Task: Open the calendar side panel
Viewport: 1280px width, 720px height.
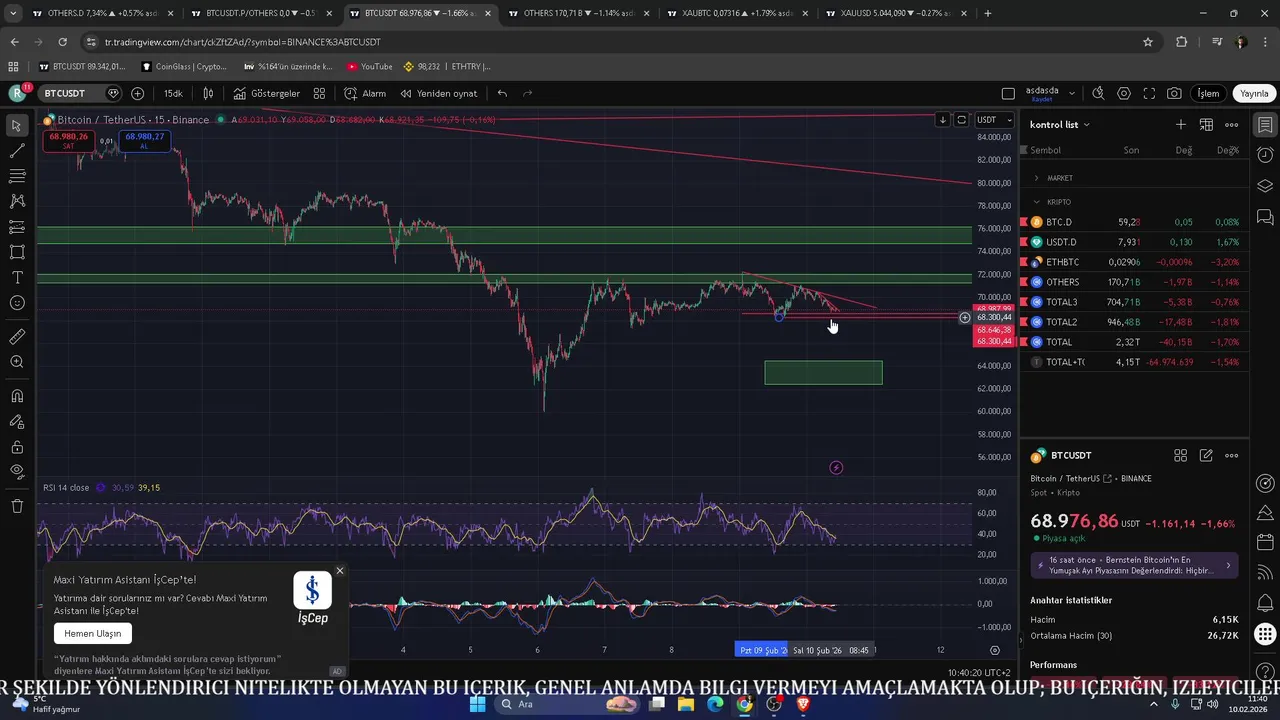Action: pyautogui.click(x=1265, y=541)
